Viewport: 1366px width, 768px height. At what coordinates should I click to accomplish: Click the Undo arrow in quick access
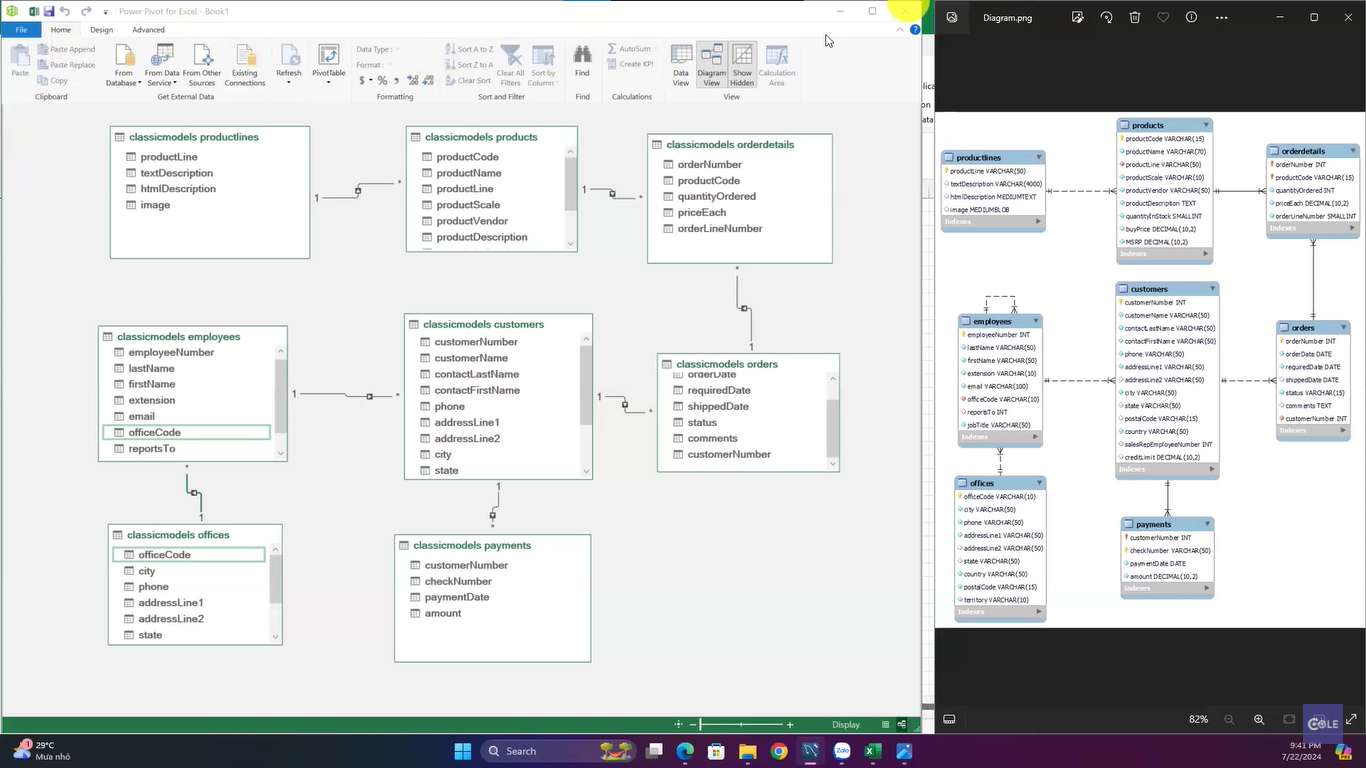[65, 11]
